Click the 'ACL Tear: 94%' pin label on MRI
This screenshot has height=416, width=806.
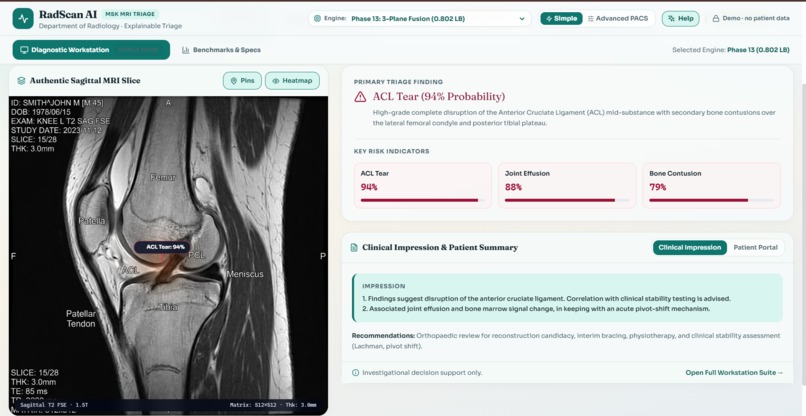pos(162,247)
